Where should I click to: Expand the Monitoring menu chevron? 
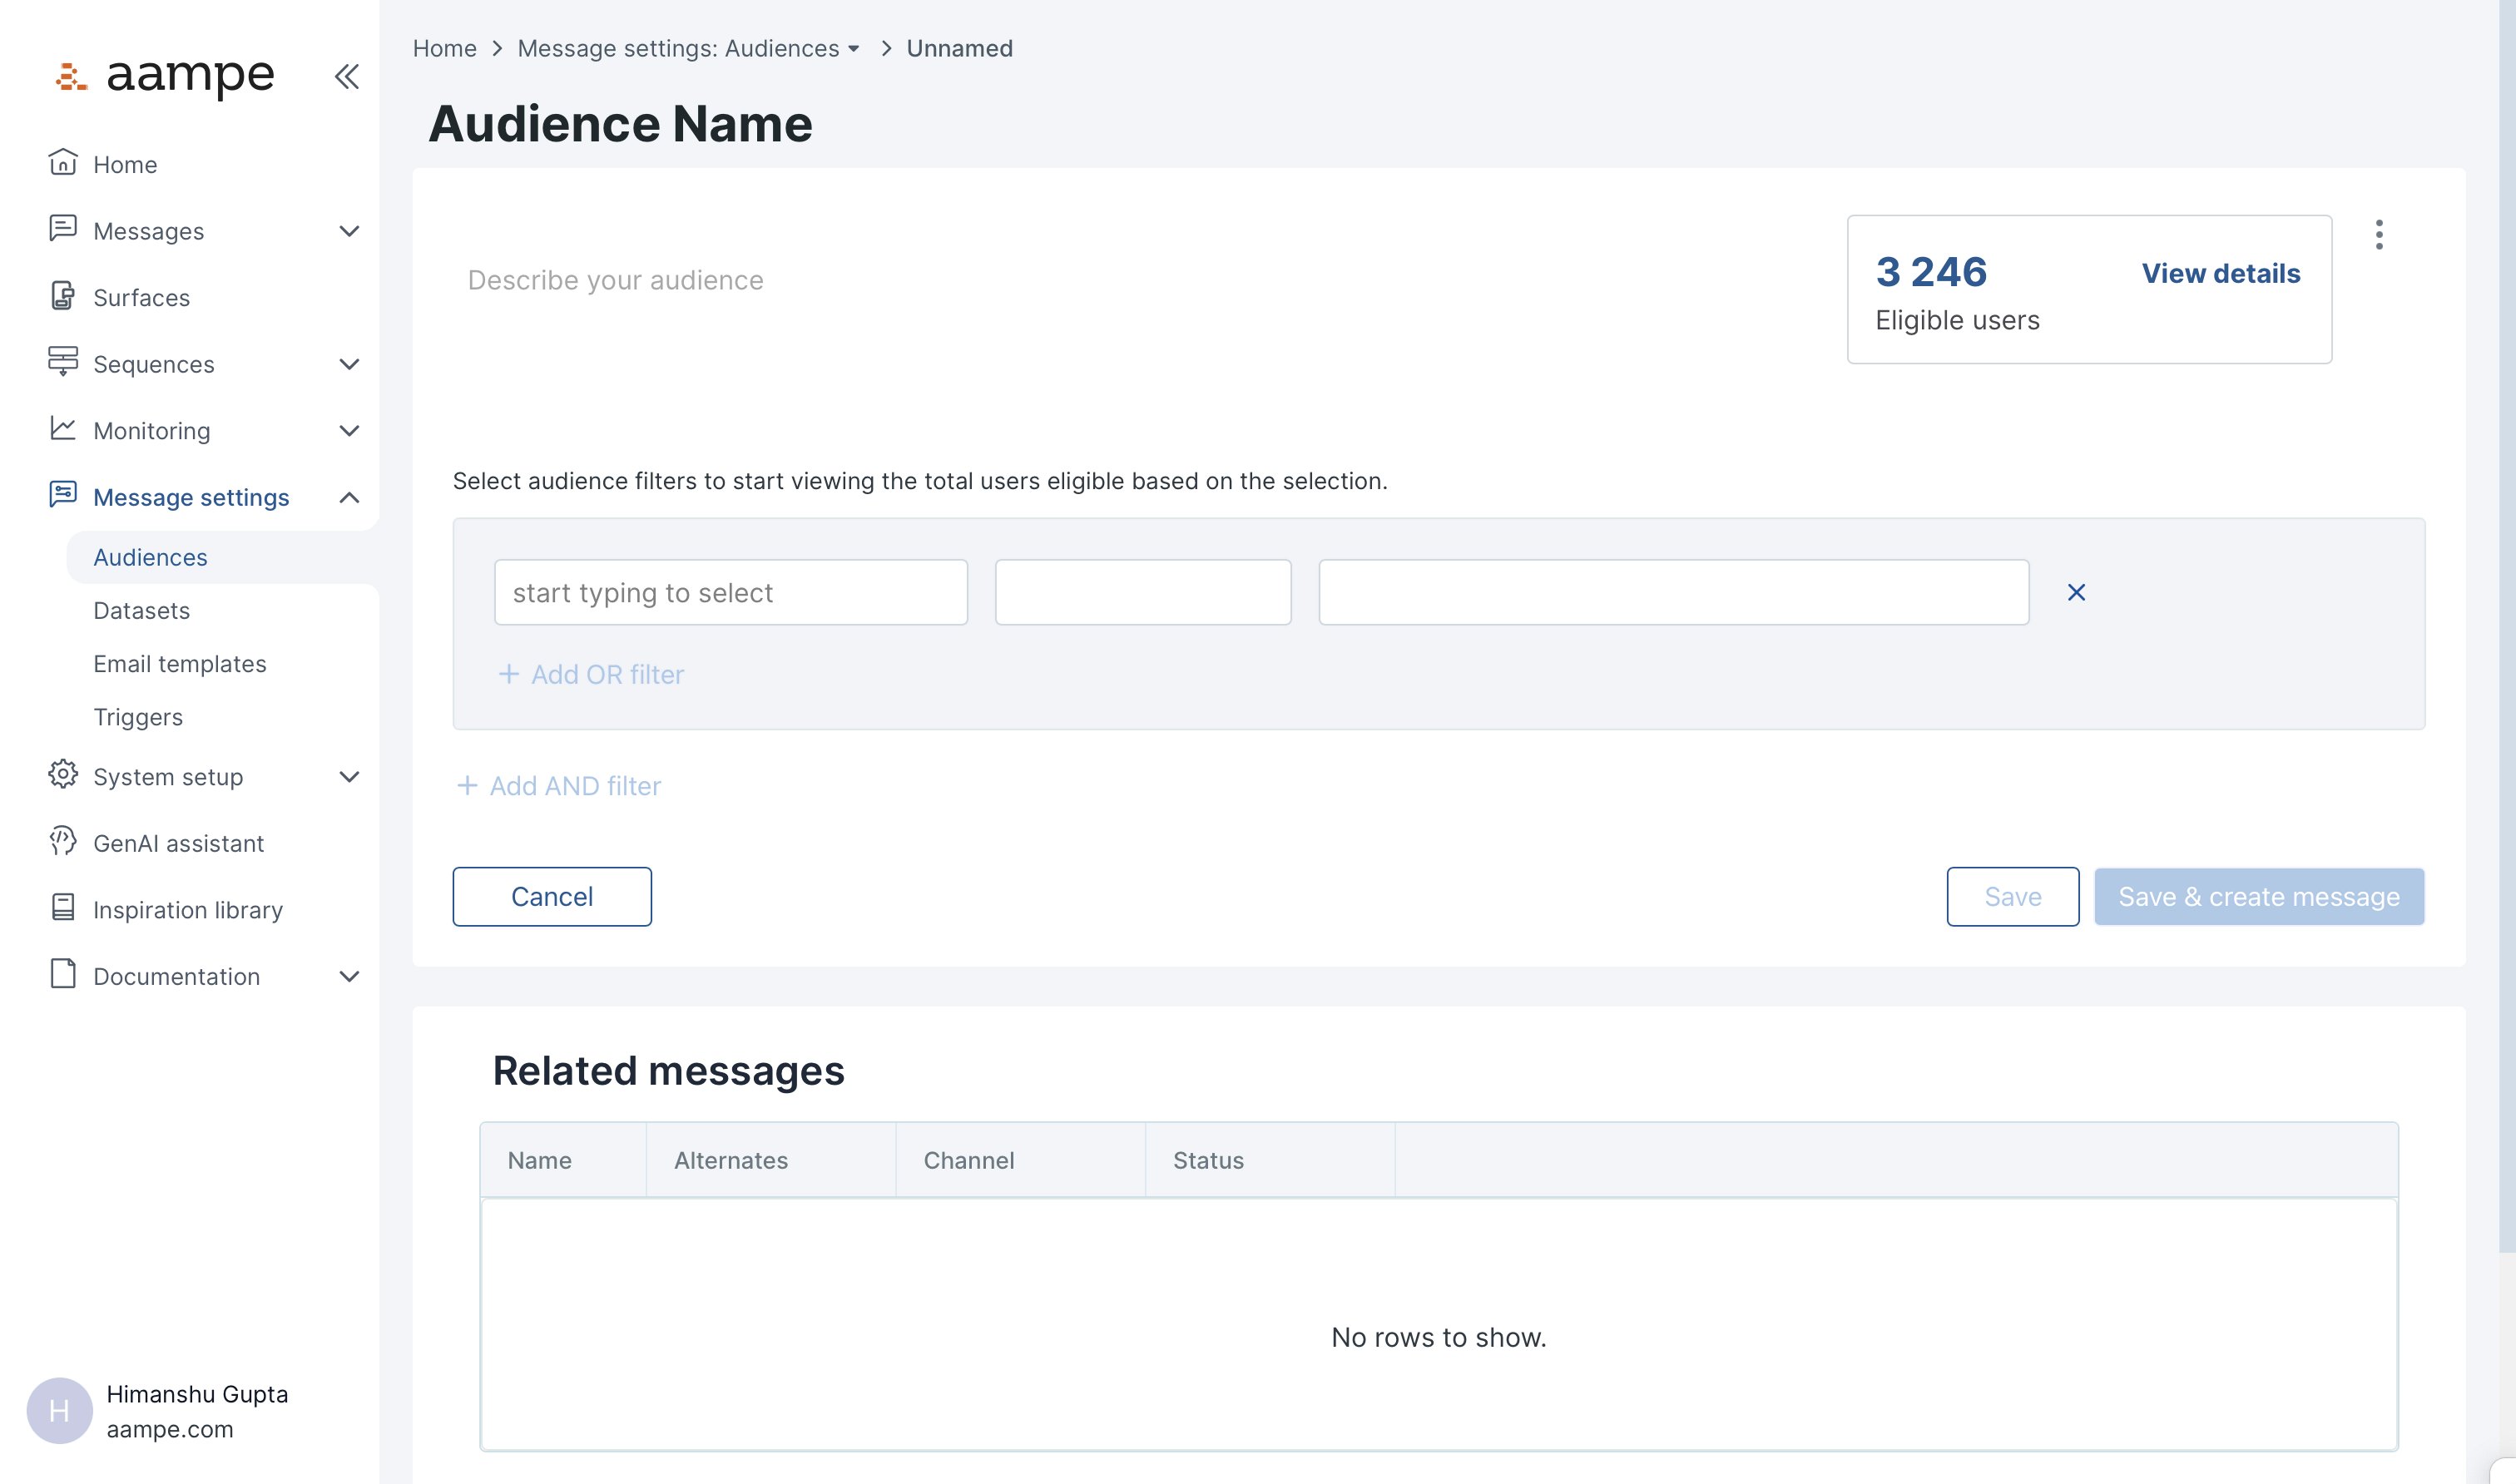(349, 431)
